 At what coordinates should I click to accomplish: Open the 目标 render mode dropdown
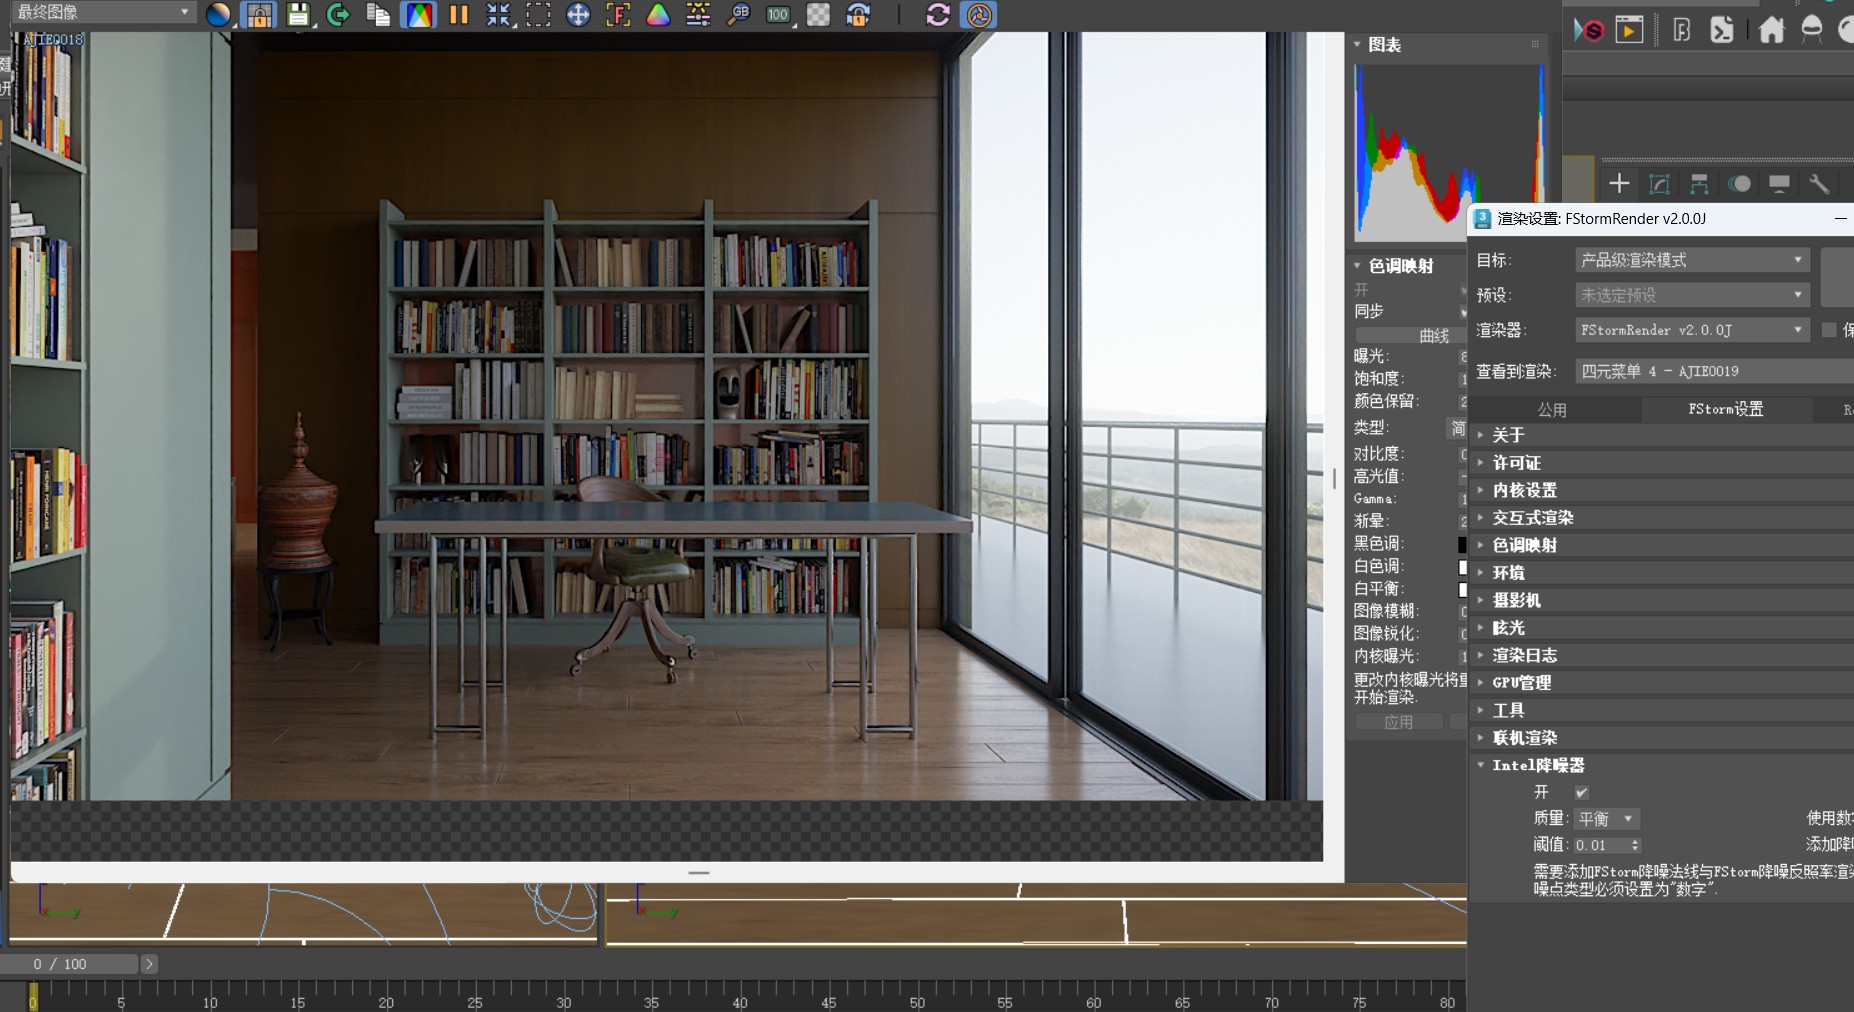1692,260
